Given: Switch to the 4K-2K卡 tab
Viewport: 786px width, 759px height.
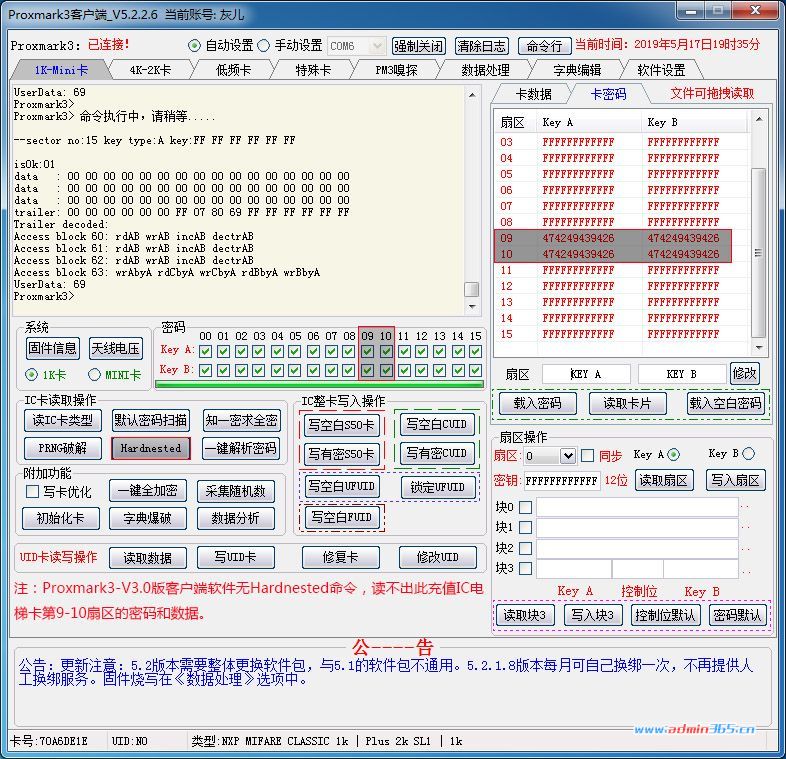Looking at the screenshot, I should click(x=150, y=70).
